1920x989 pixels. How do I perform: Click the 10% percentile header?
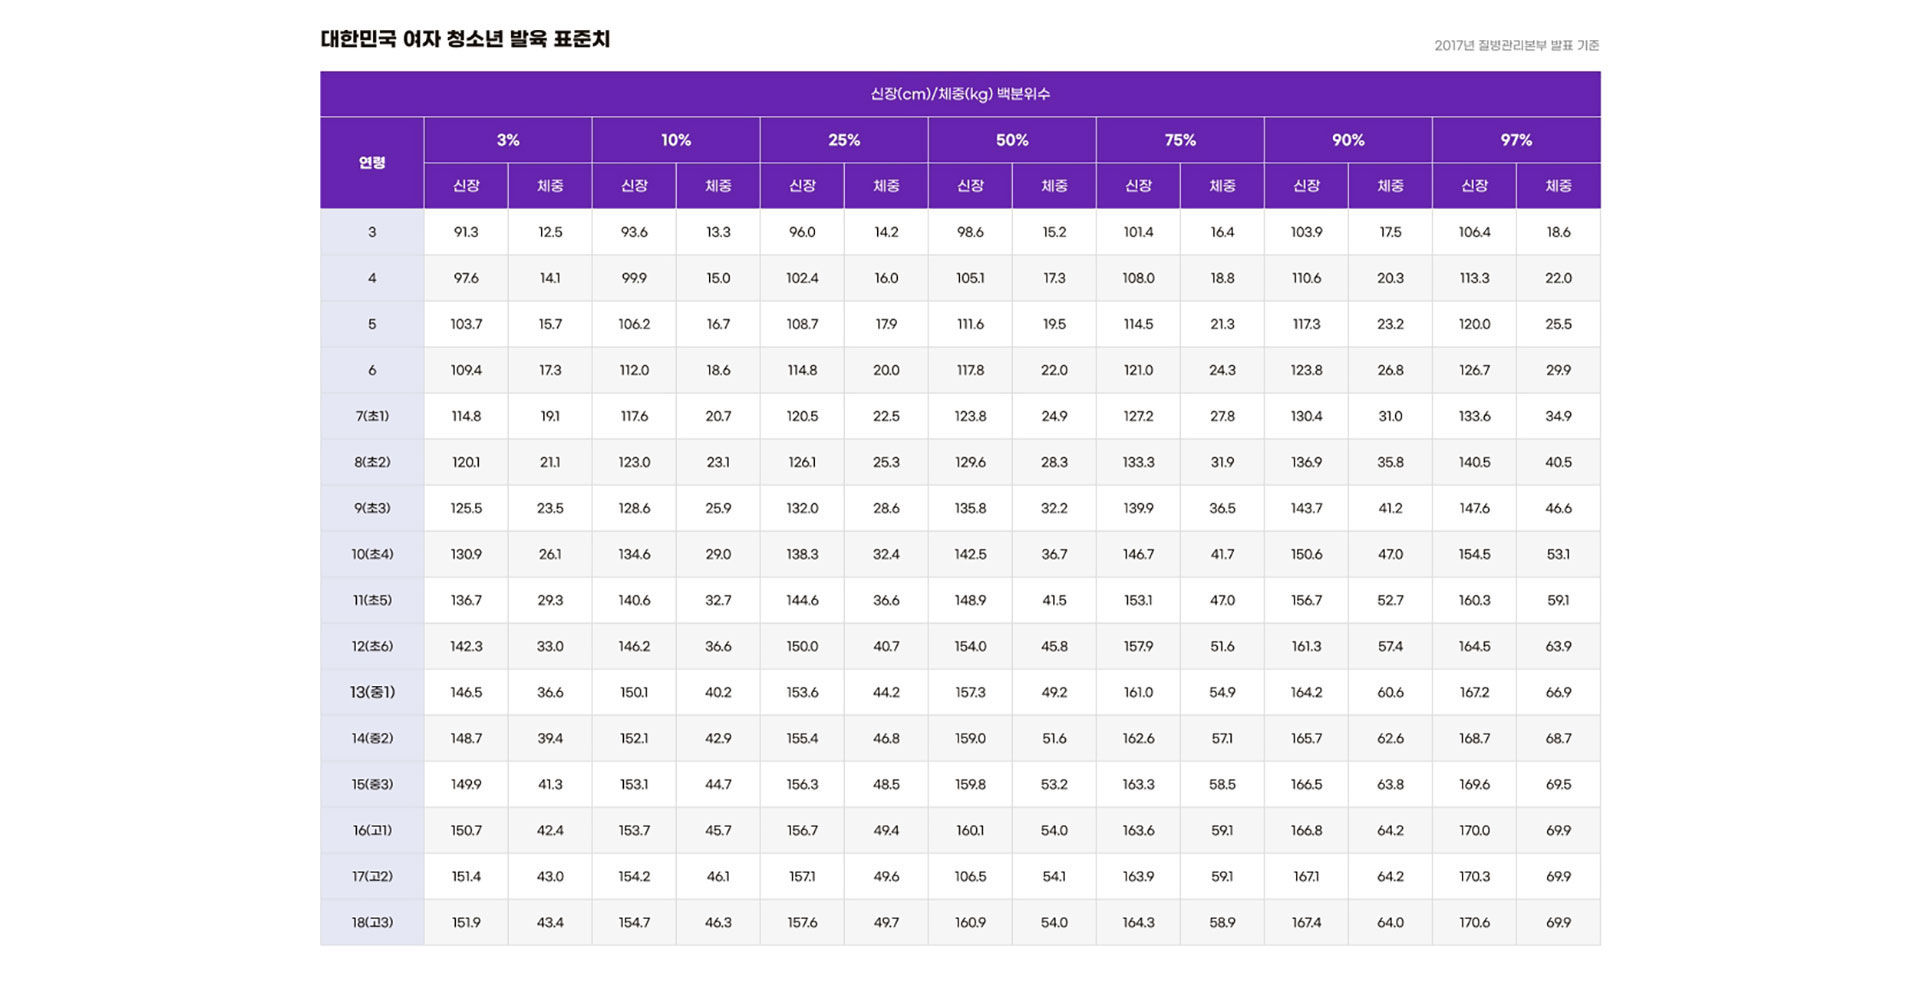(676, 140)
